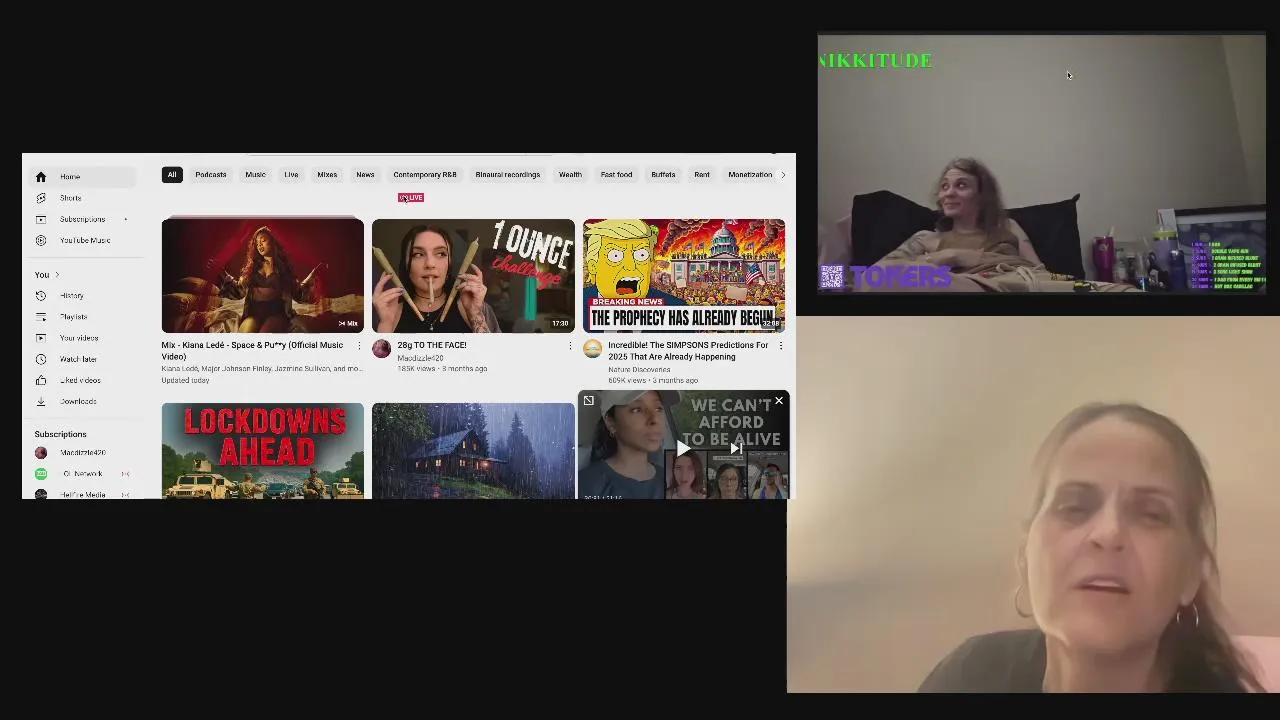Click the History clock icon
Screen dimensions: 1280x720
pos(41,296)
